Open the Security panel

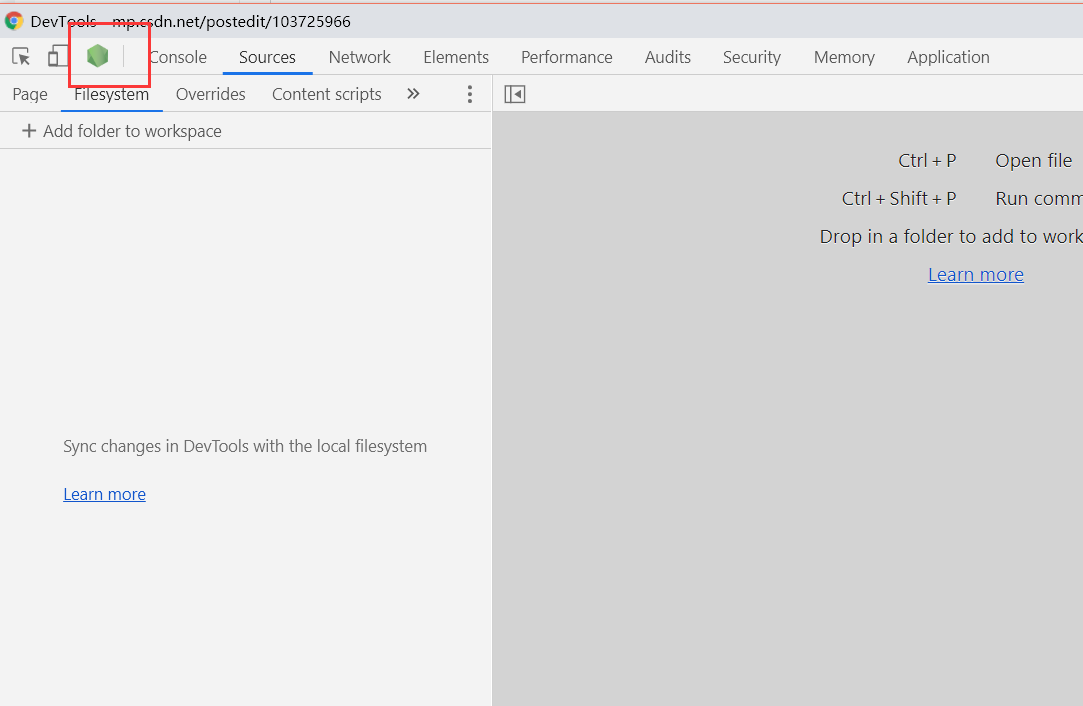tap(751, 57)
